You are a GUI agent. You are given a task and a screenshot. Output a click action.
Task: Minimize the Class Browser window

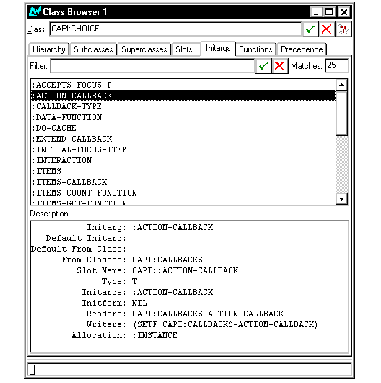(x=316, y=12)
